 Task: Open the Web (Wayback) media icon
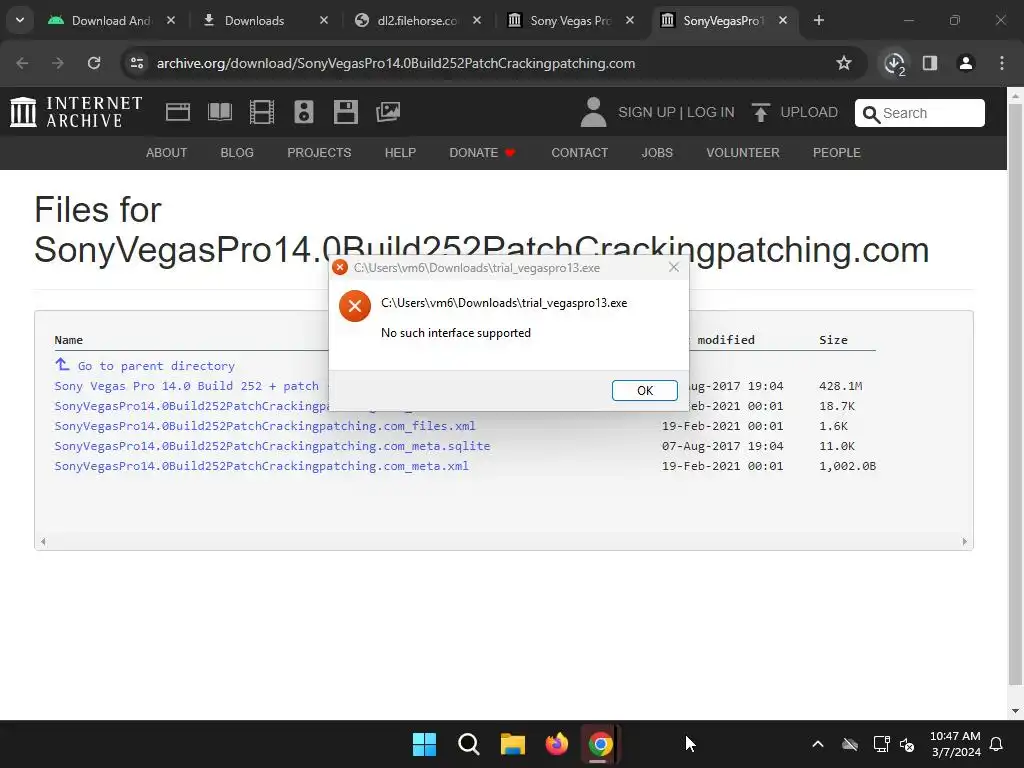pos(178,112)
